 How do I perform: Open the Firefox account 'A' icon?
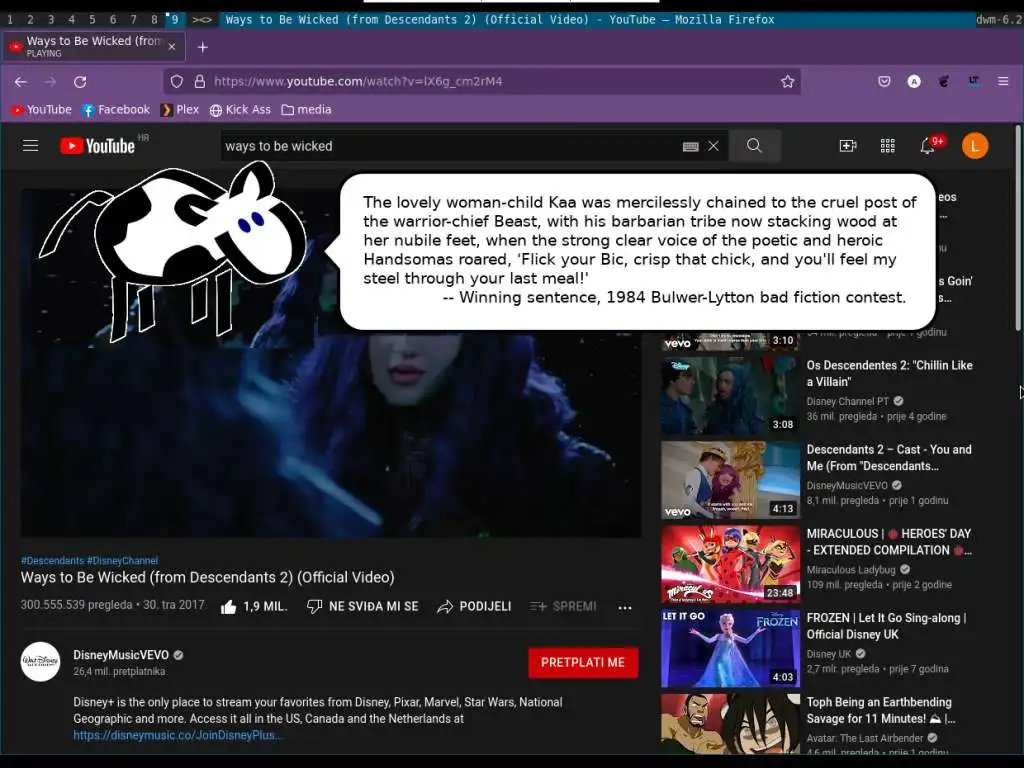coord(914,82)
